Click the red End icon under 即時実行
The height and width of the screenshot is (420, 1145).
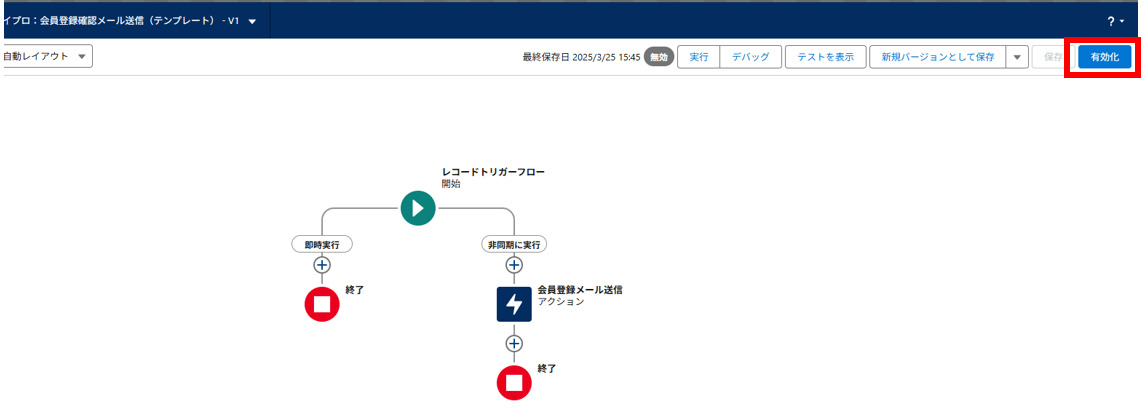pyautogui.click(x=322, y=304)
